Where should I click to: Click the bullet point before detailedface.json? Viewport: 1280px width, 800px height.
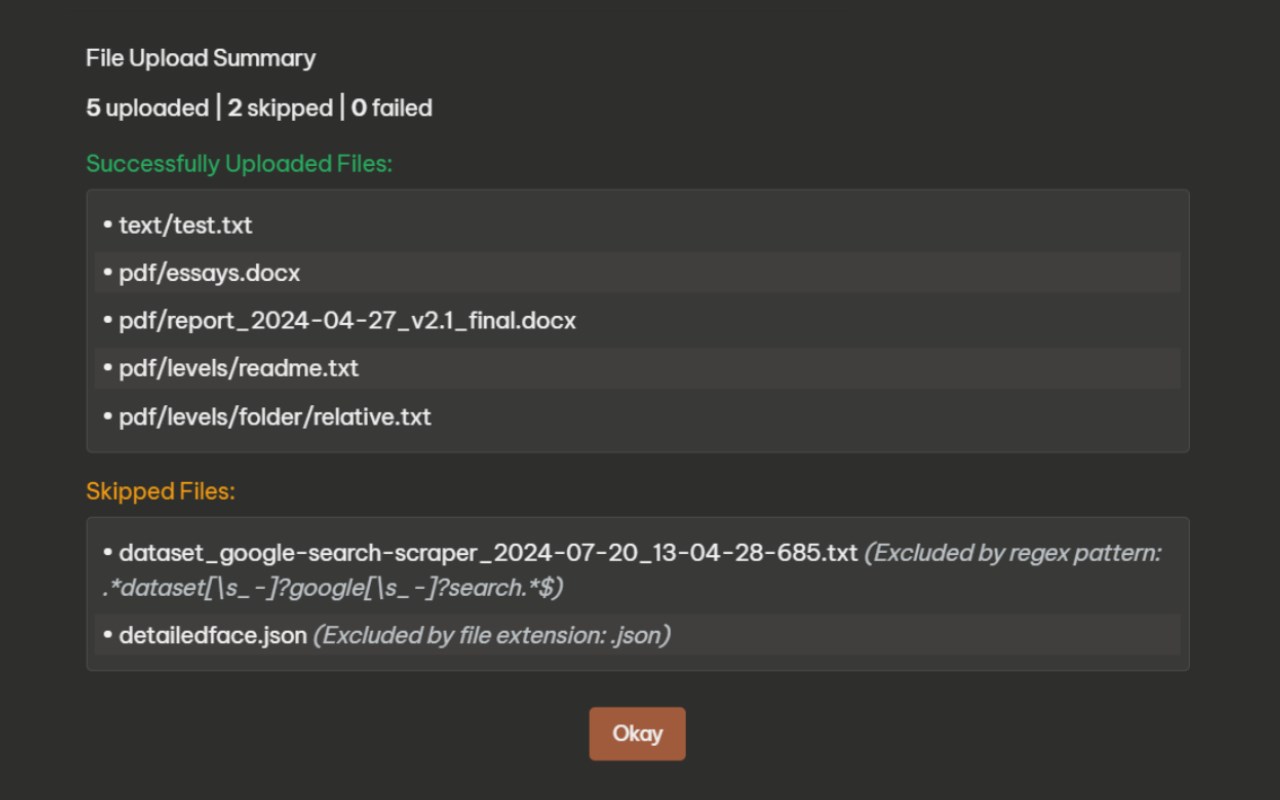107,635
